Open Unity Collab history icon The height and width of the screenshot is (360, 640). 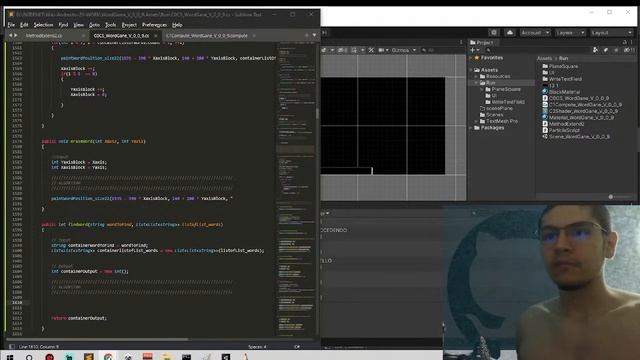click(x=493, y=33)
